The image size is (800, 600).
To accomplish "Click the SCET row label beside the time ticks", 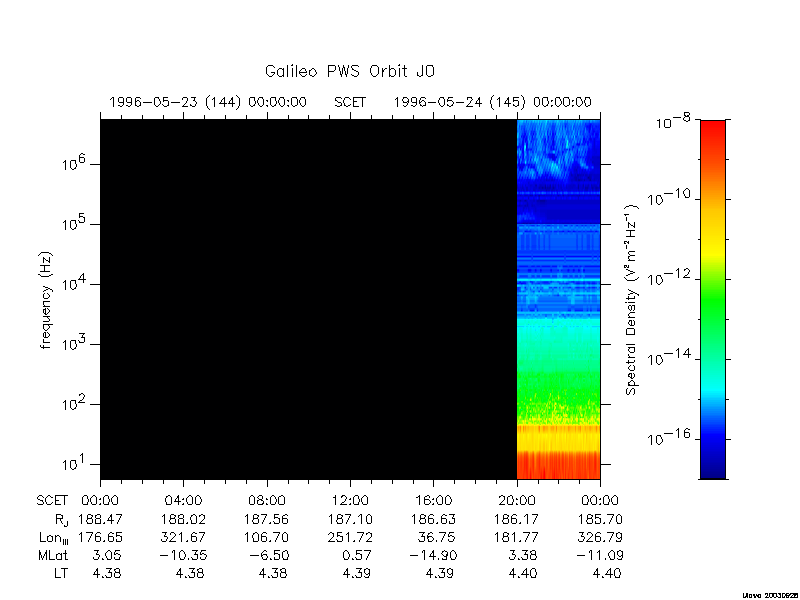I will (x=52, y=501).
